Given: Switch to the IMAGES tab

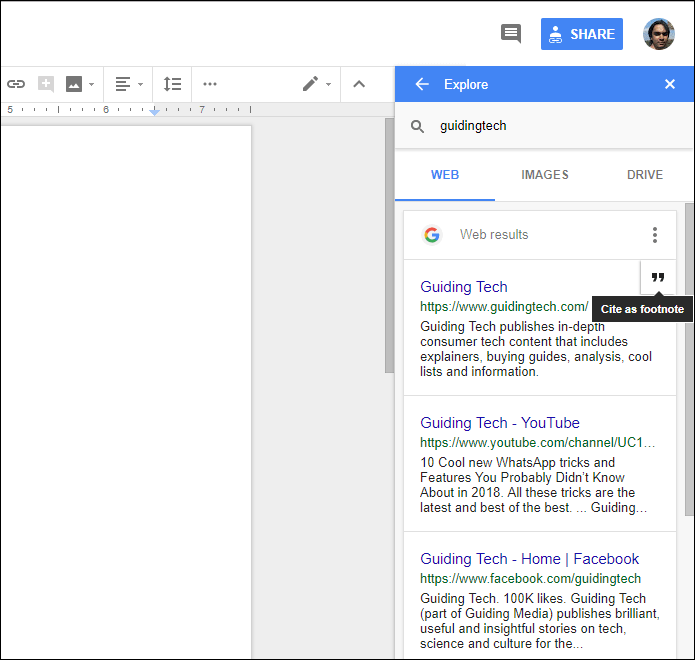Looking at the screenshot, I should 545,175.
